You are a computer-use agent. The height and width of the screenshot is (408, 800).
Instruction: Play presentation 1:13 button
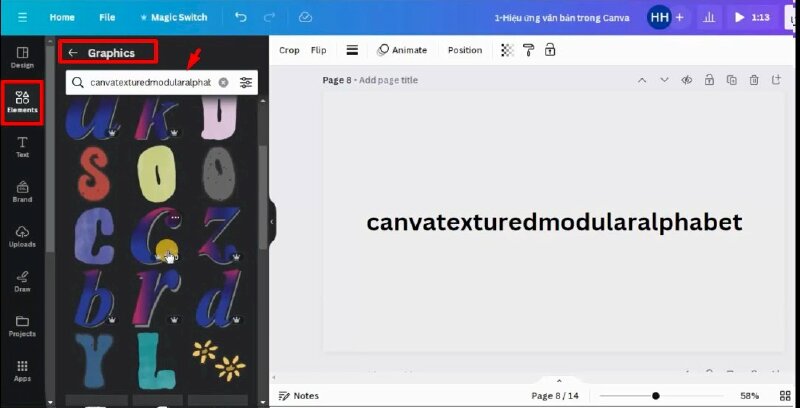pyautogui.click(x=752, y=17)
